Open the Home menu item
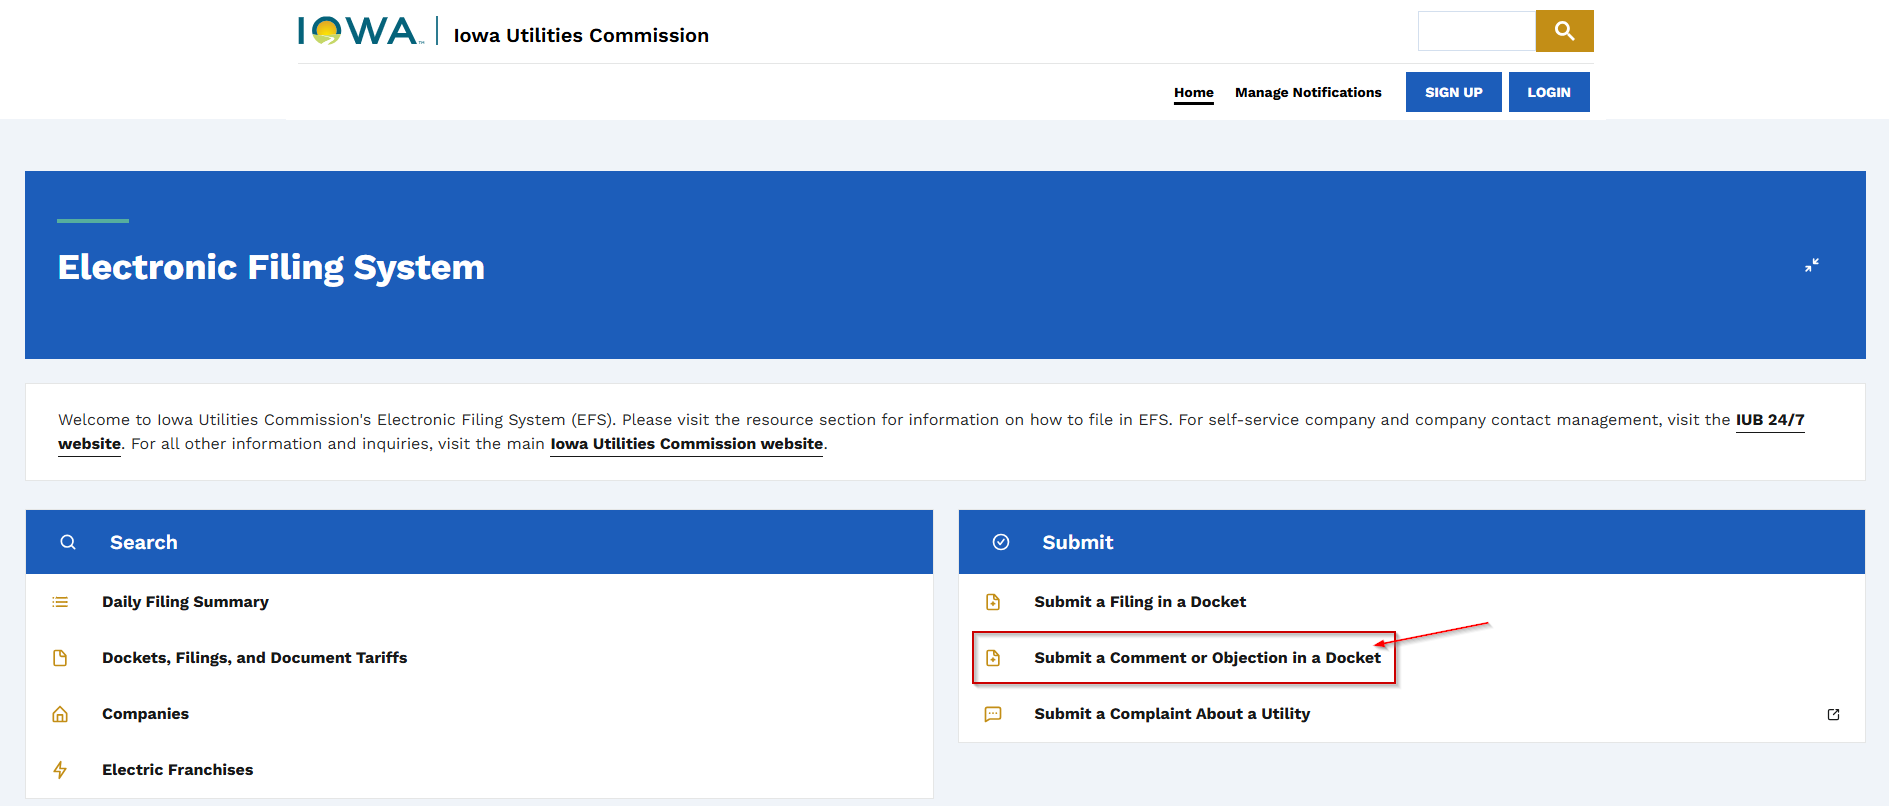This screenshot has height=806, width=1889. pyautogui.click(x=1194, y=92)
